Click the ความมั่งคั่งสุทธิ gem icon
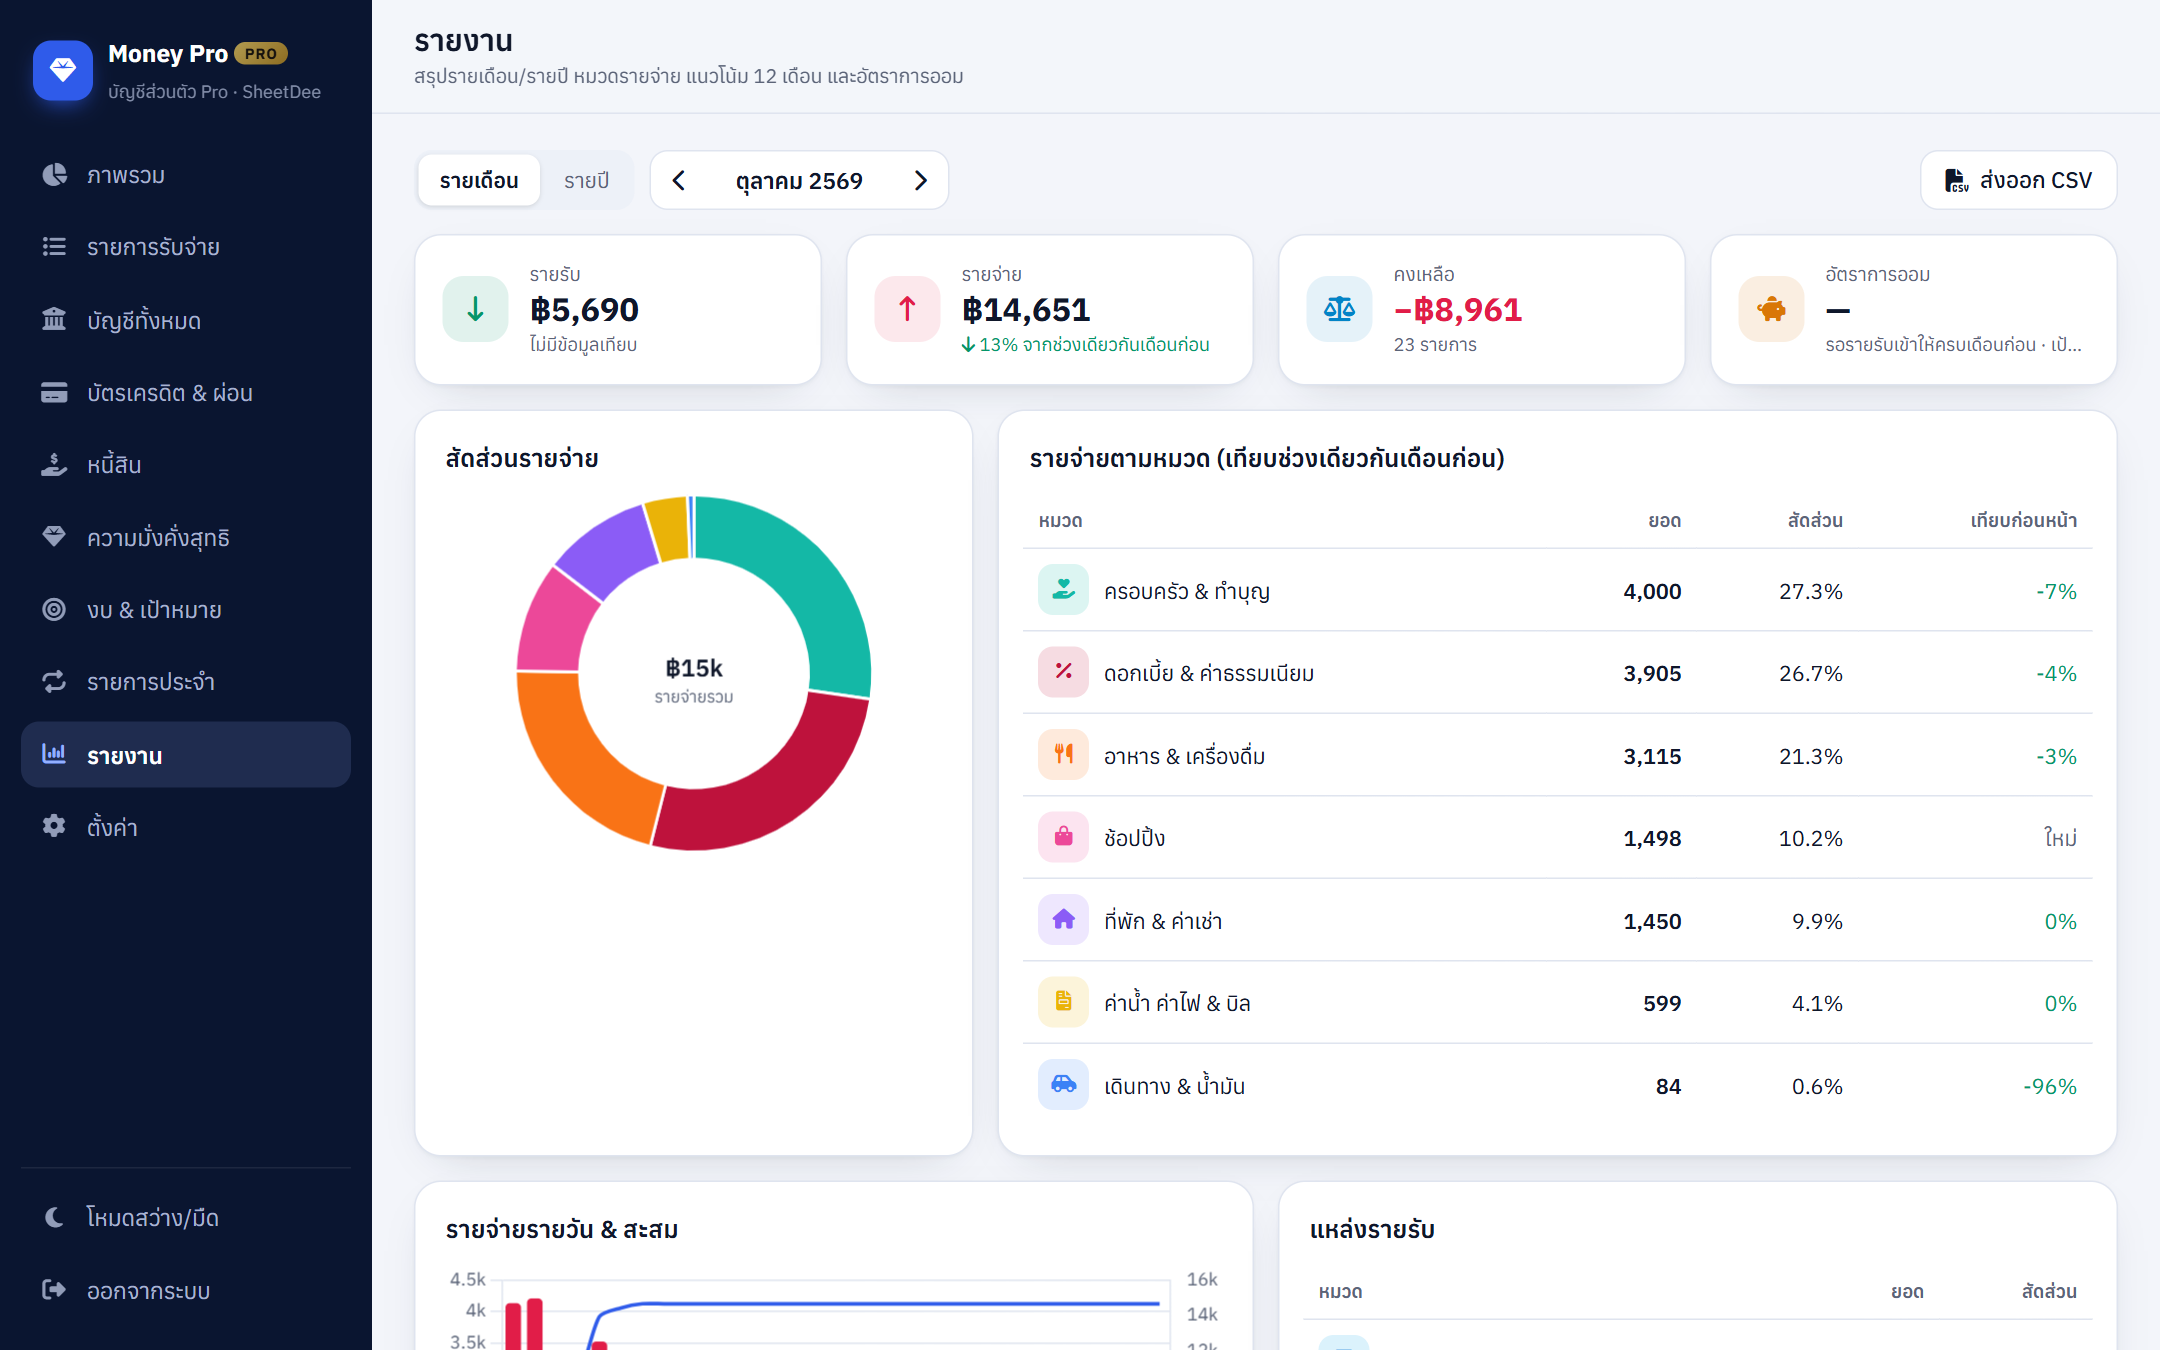 (54, 537)
